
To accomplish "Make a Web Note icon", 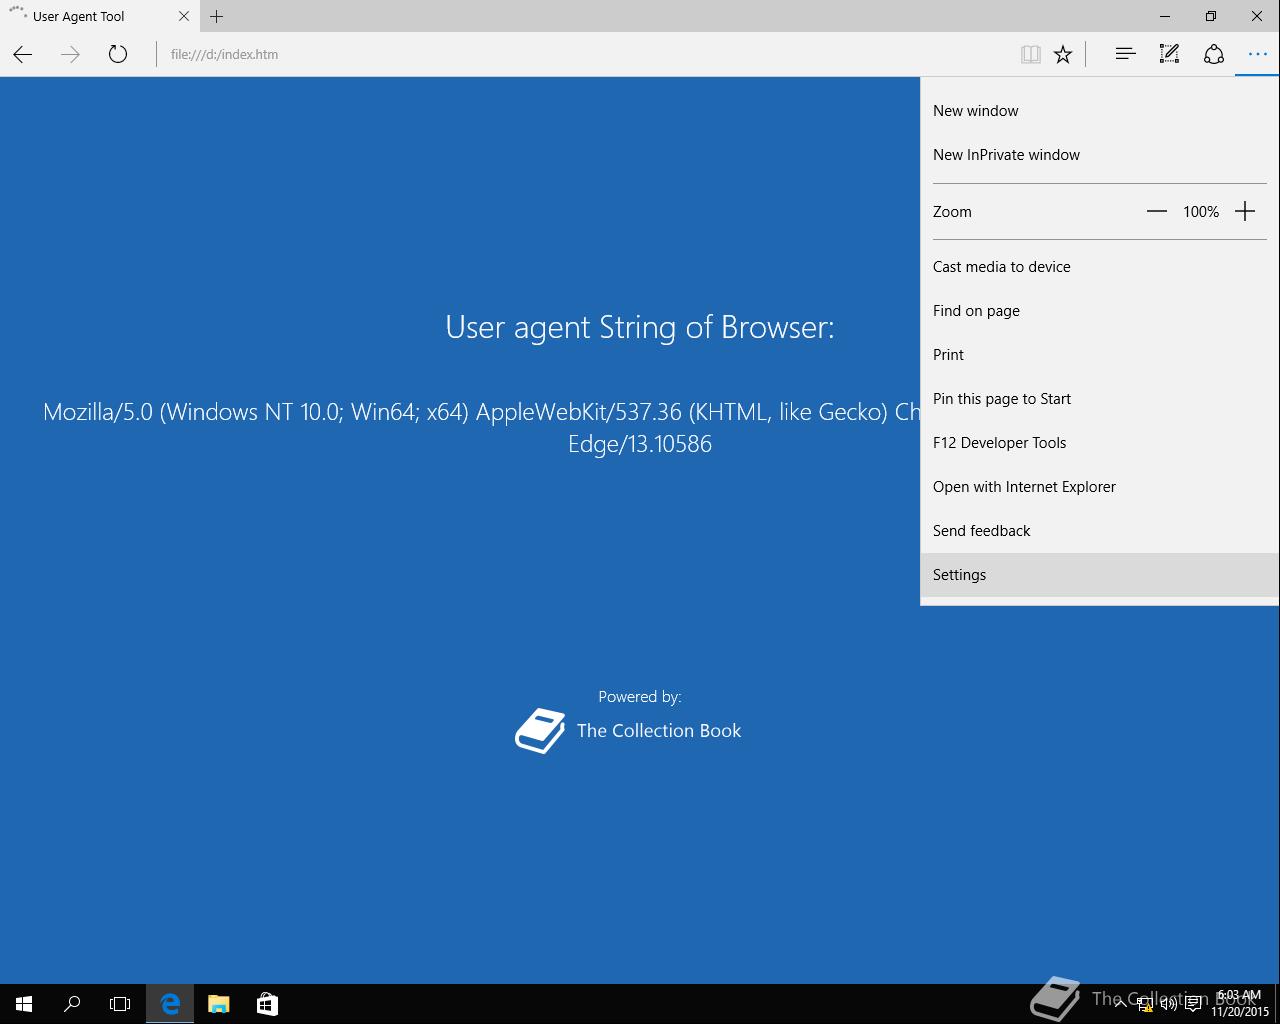I will pyautogui.click(x=1169, y=54).
